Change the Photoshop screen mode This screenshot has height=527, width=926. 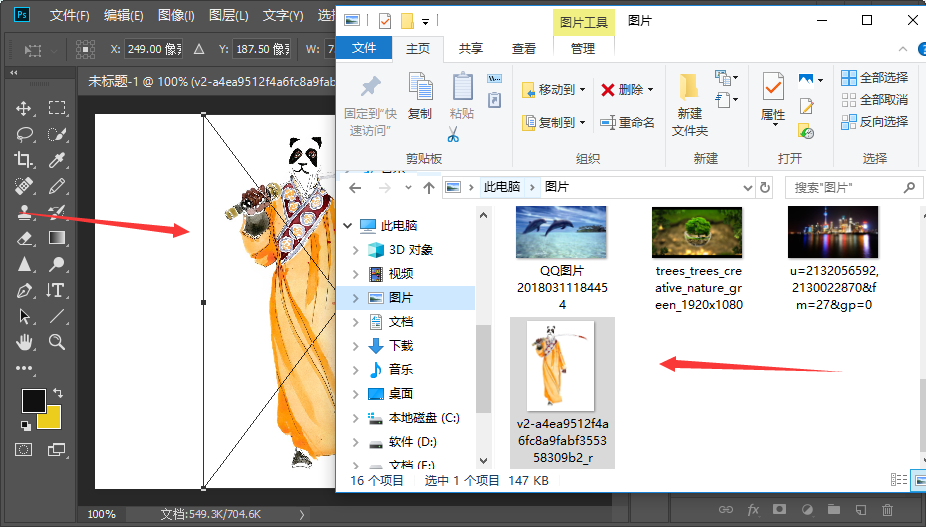pos(57,450)
